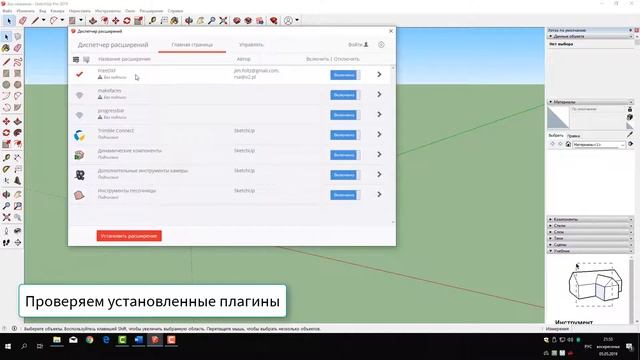Activate the Position Camera tool
640x360 pixels.
point(6,231)
